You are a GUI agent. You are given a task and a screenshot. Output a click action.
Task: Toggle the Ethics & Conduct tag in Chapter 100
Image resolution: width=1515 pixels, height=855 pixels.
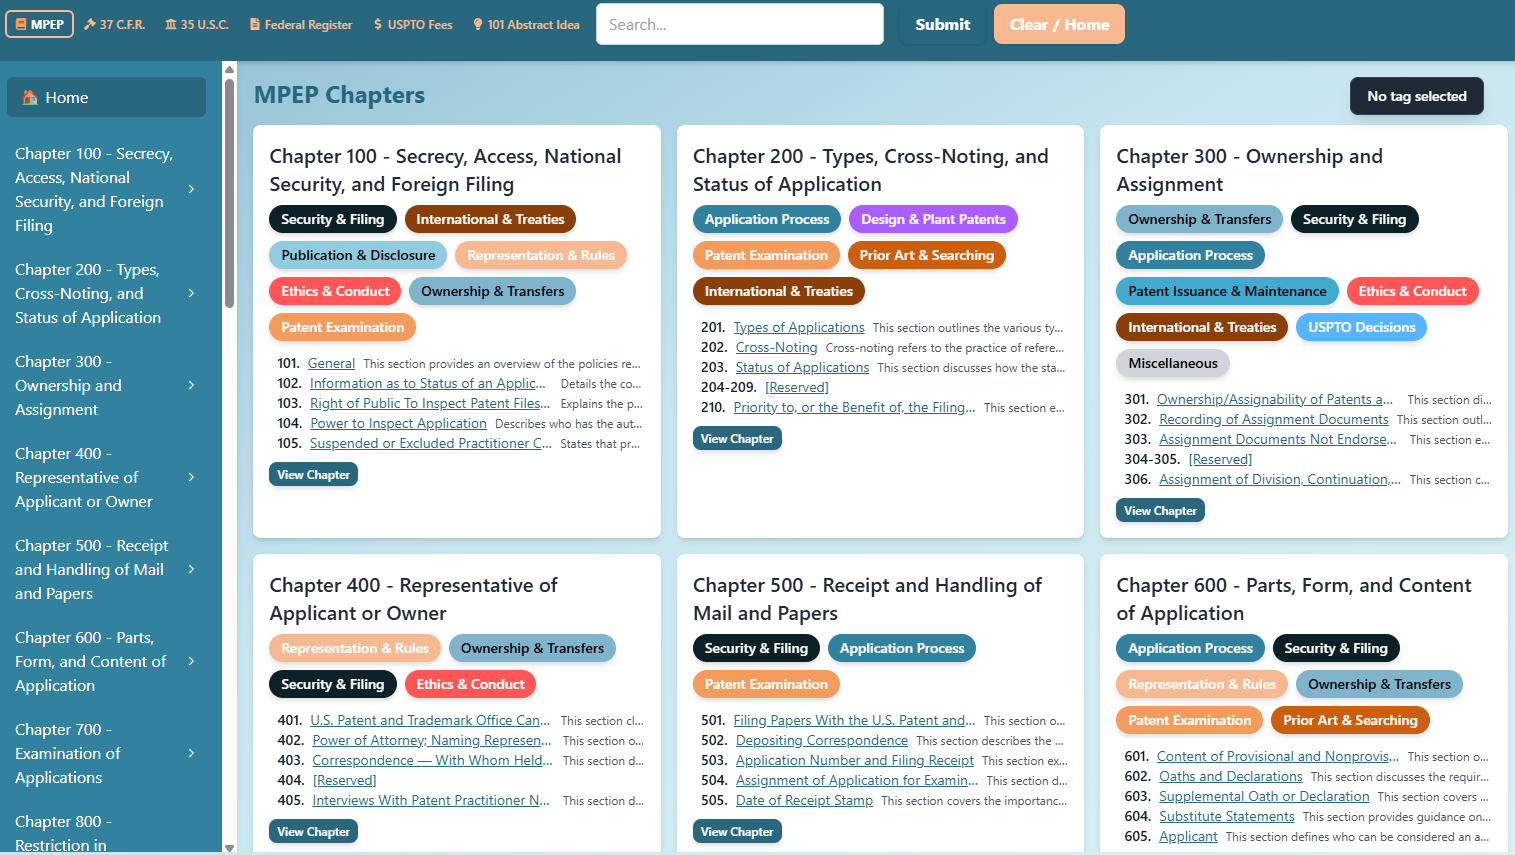pyautogui.click(x=335, y=291)
